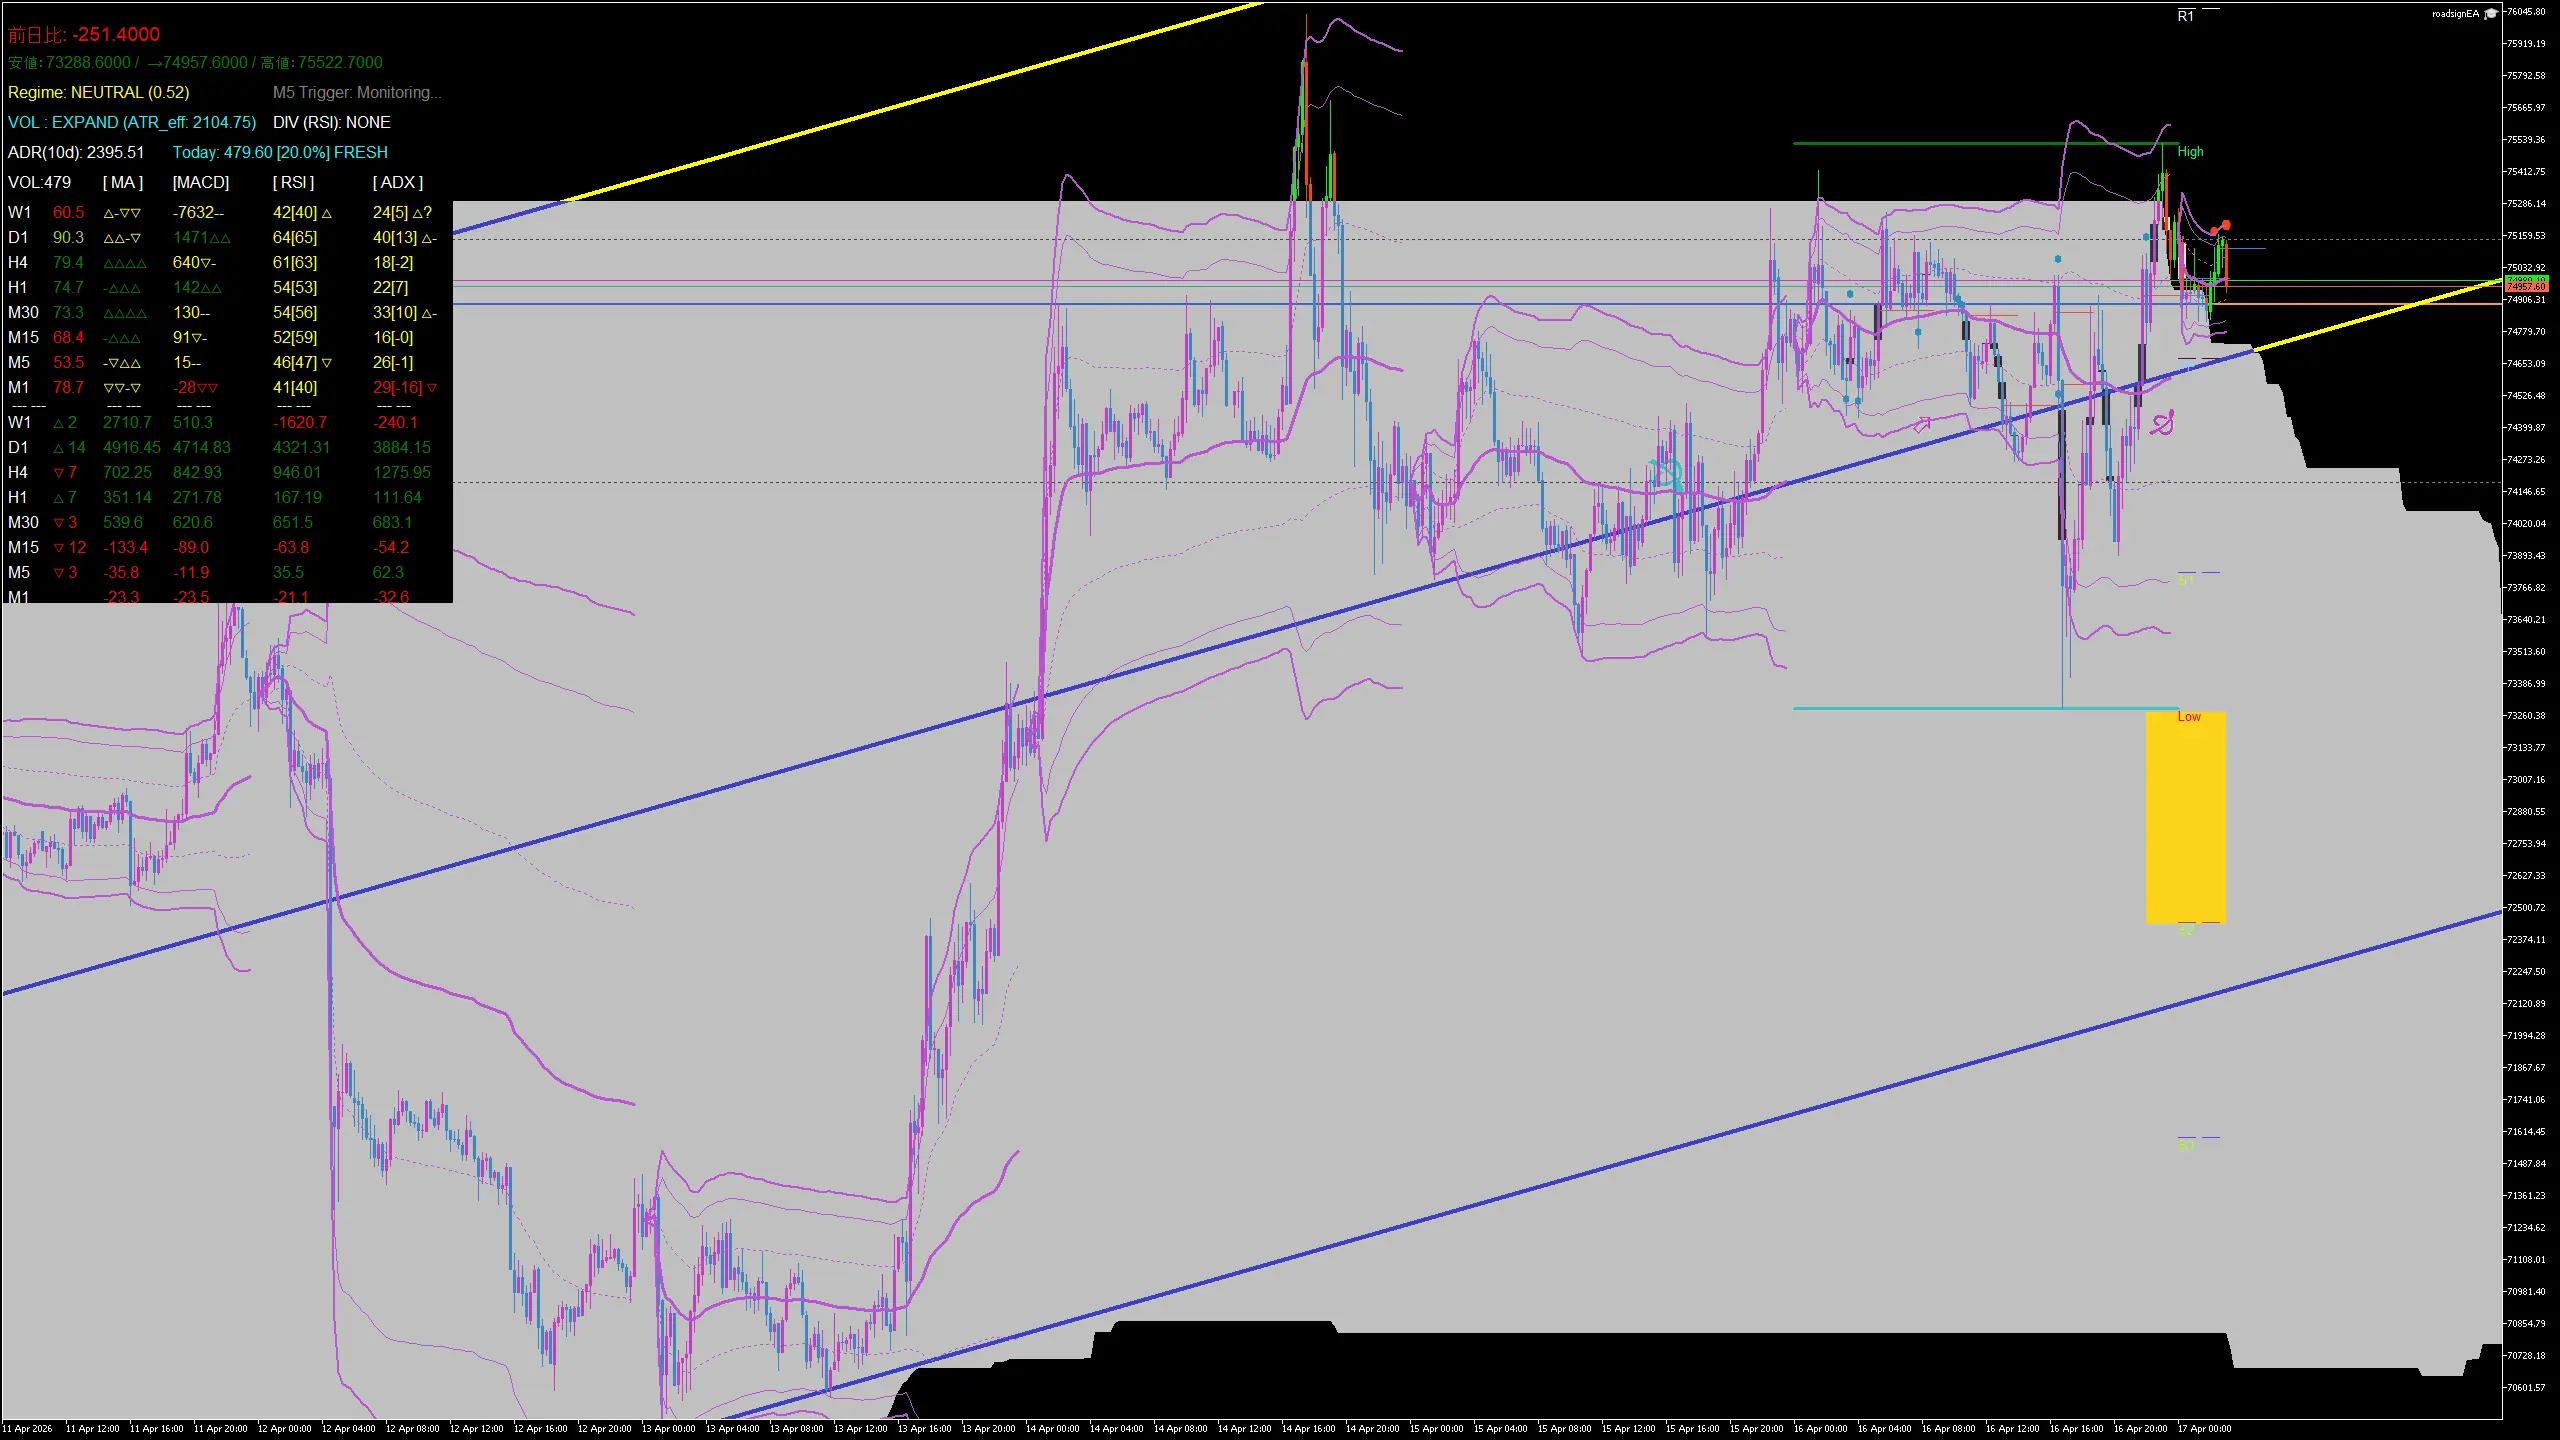This screenshot has width=2560, height=1440.
Task: Click the pink scissors-style symbol on the chart
Action: 2160,424
